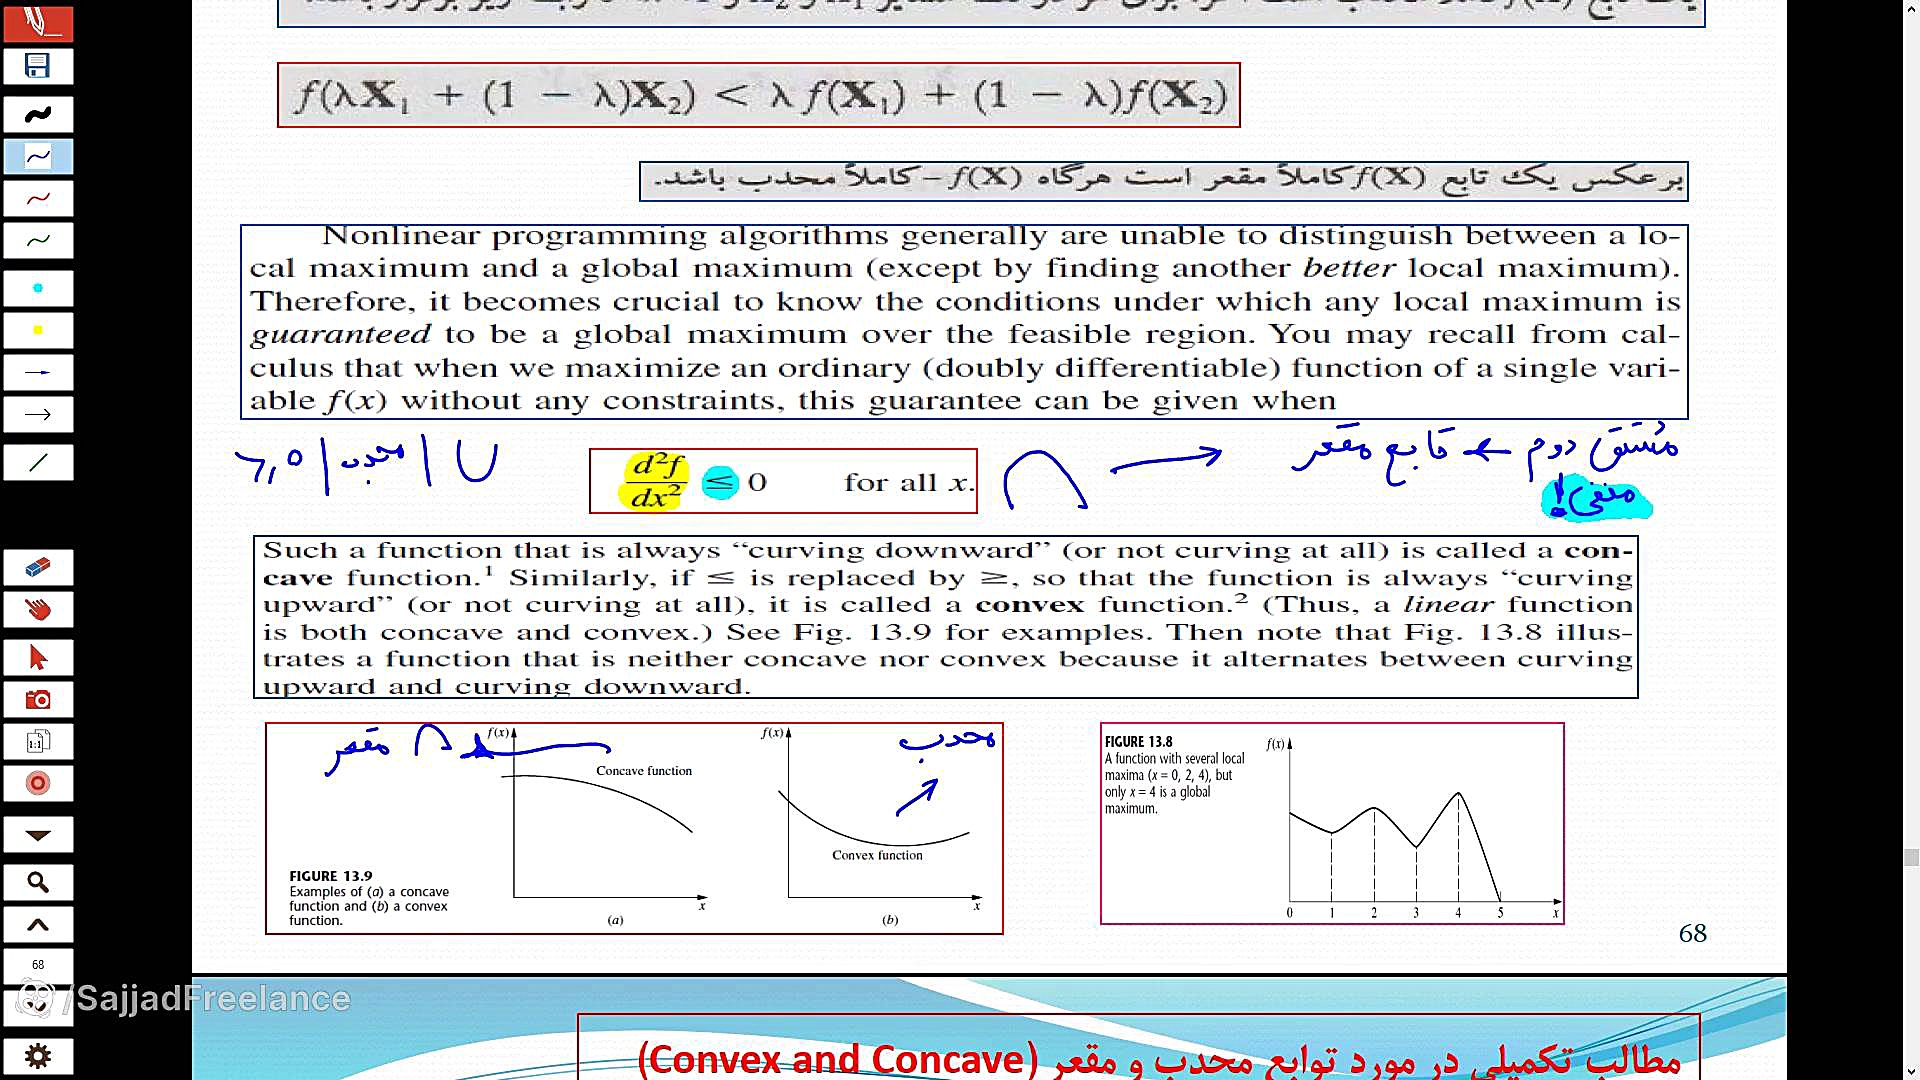Click the red hand pan tool
This screenshot has height=1080, width=1920.
(38, 609)
